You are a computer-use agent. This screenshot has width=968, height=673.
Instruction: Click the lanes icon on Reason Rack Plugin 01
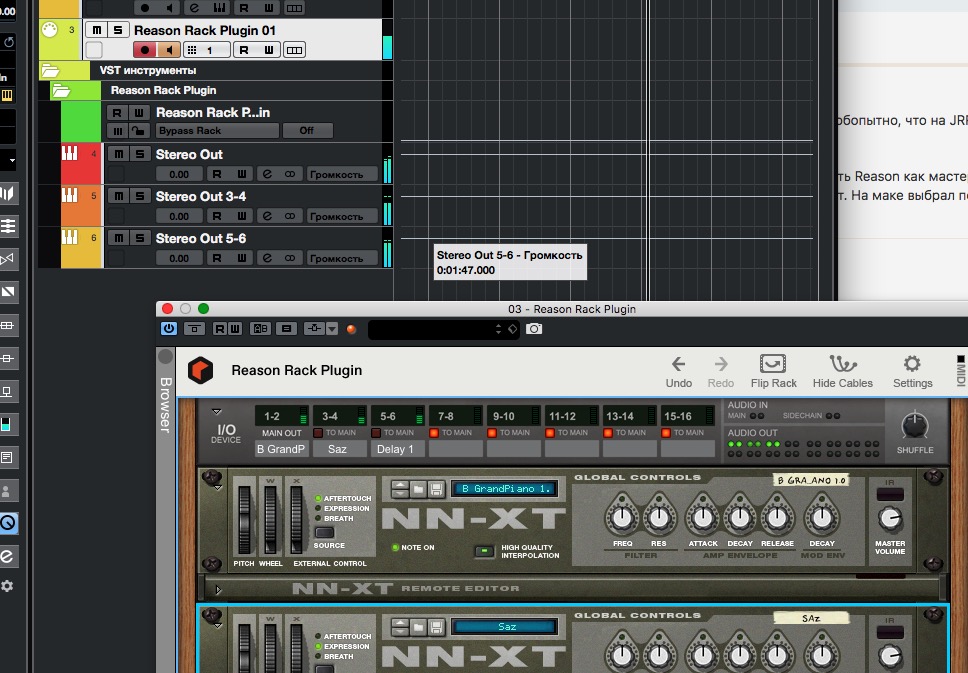[294, 50]
